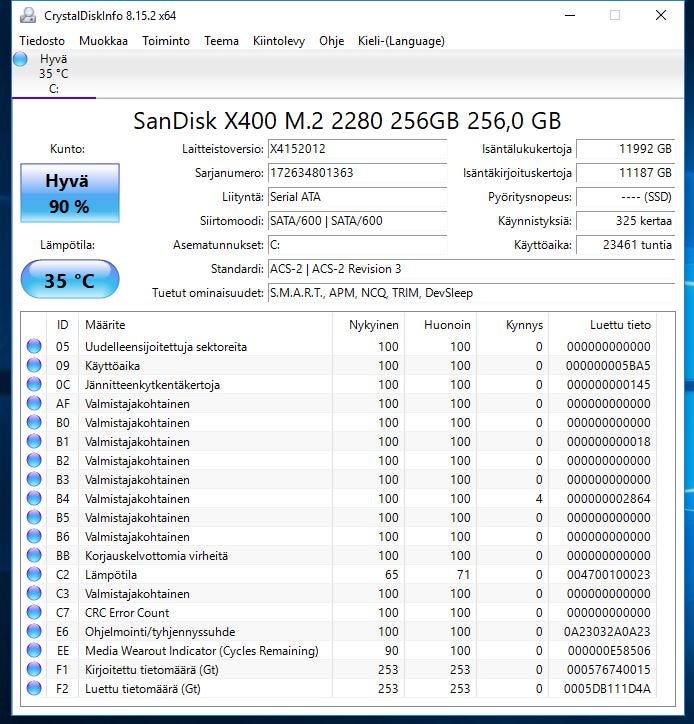
Task: Click status orb of row B5
Action: click(34, 517)
